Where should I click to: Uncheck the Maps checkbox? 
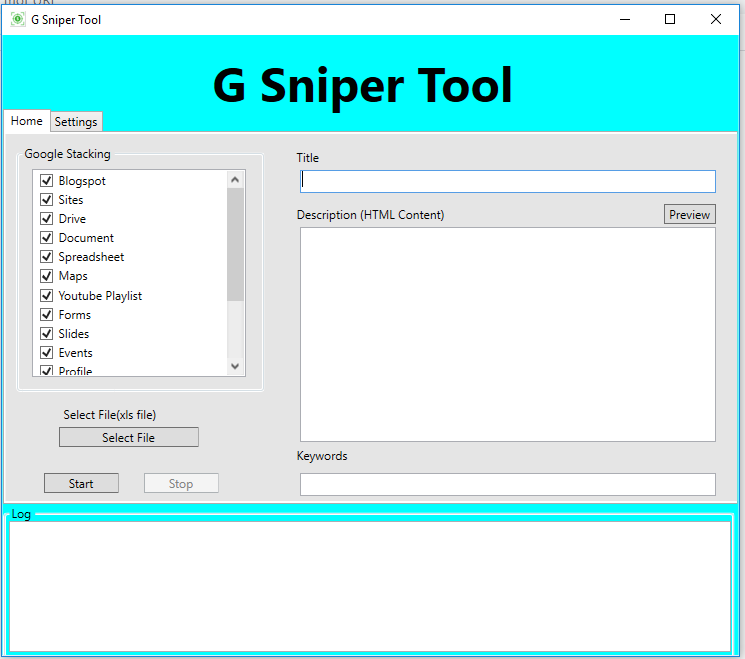click(x=46, y=276)
